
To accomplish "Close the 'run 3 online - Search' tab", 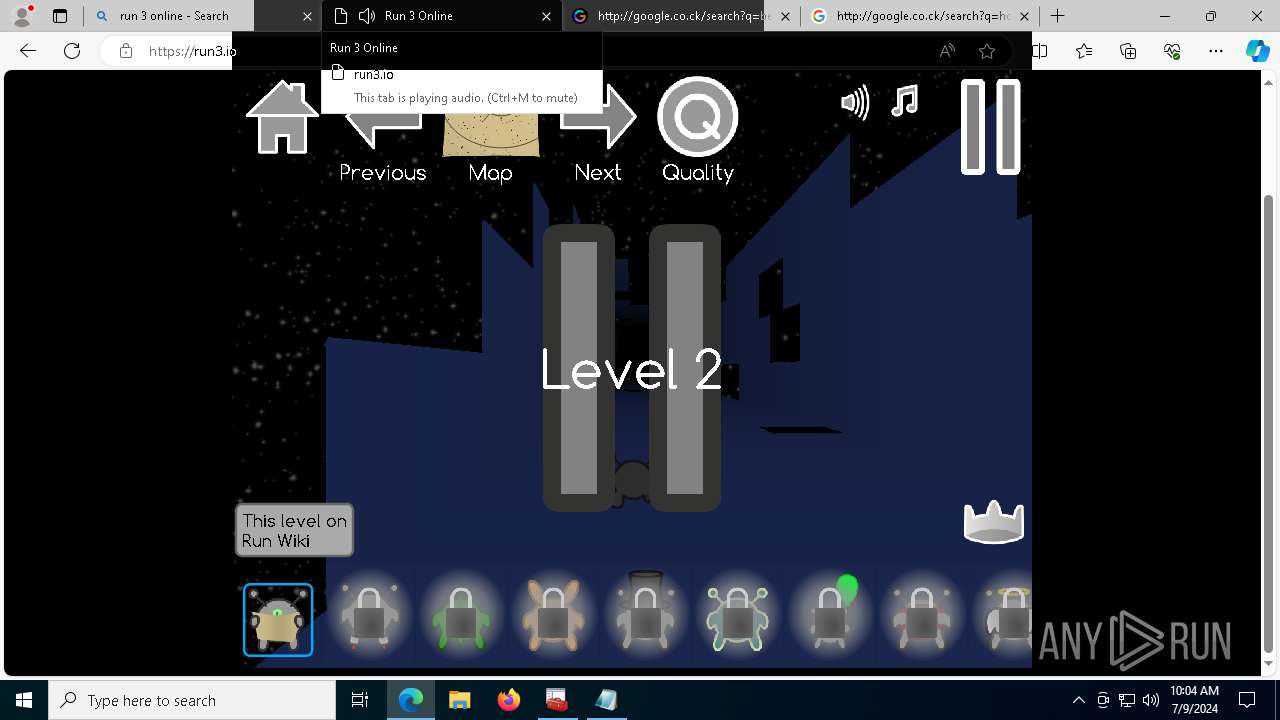I will pyautogui.click(x=307, y=16).
